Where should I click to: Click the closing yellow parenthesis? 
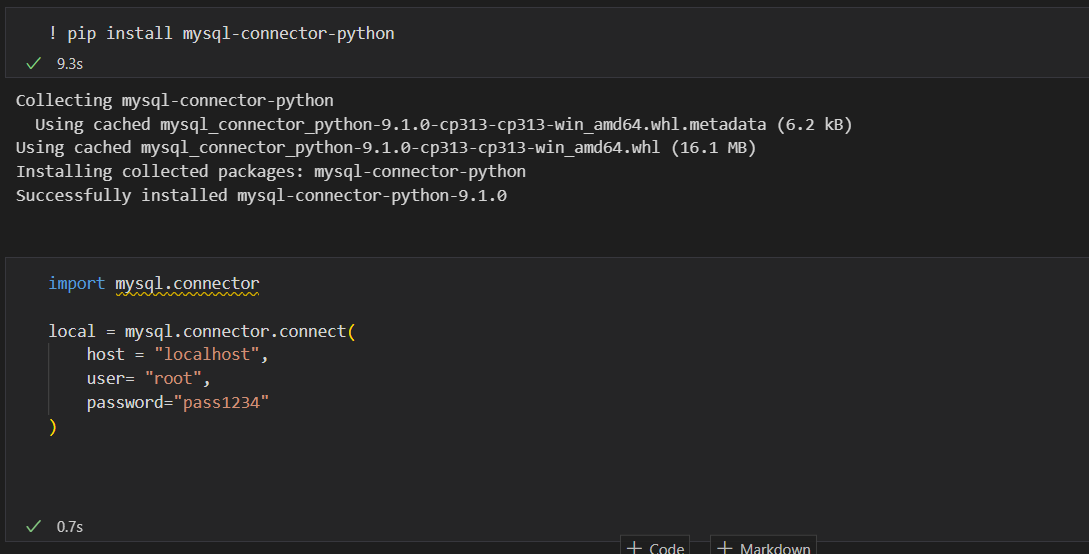[53, 427]
